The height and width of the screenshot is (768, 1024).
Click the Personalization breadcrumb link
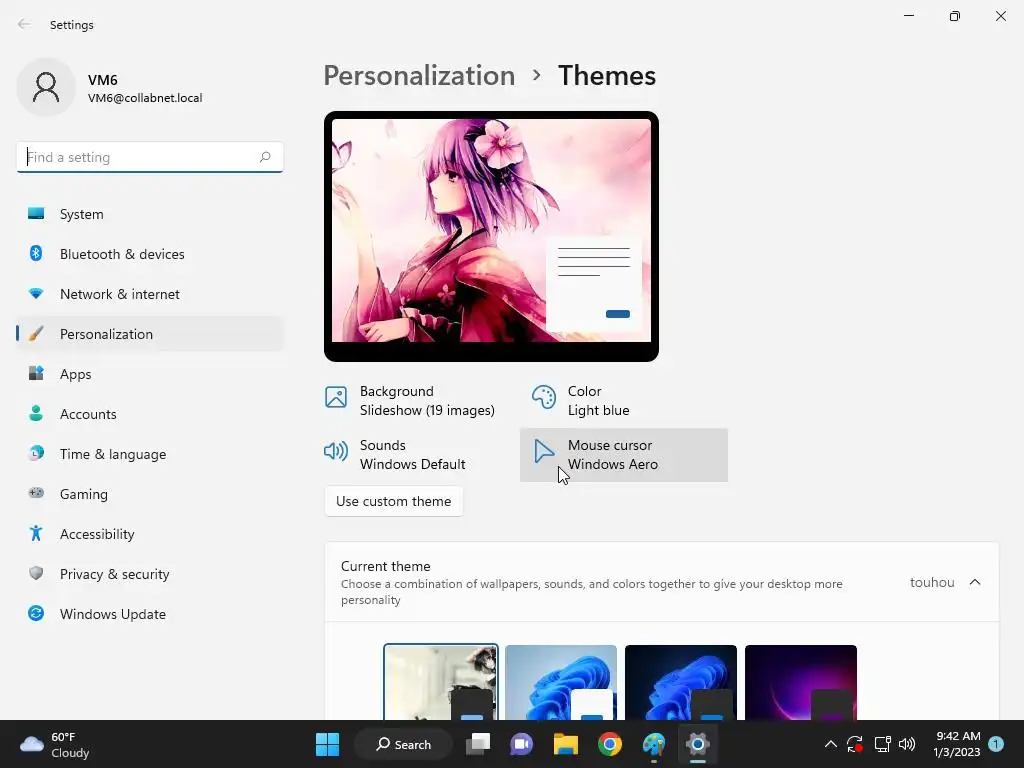point(419,76)
